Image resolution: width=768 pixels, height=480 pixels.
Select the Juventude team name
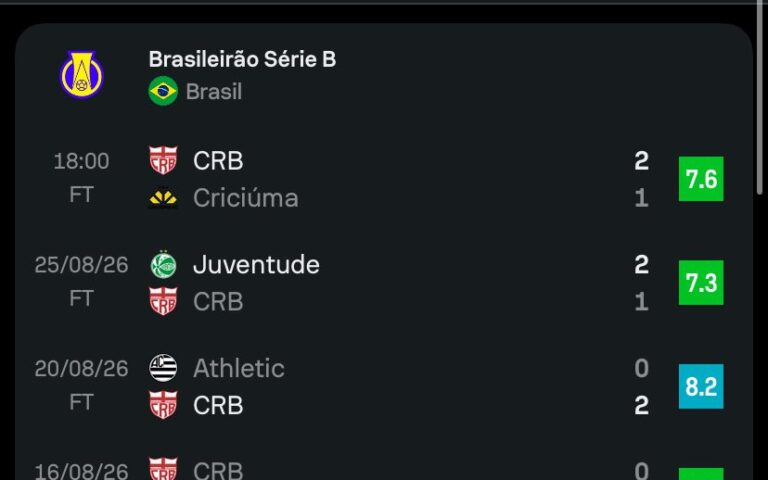[256, 264]
